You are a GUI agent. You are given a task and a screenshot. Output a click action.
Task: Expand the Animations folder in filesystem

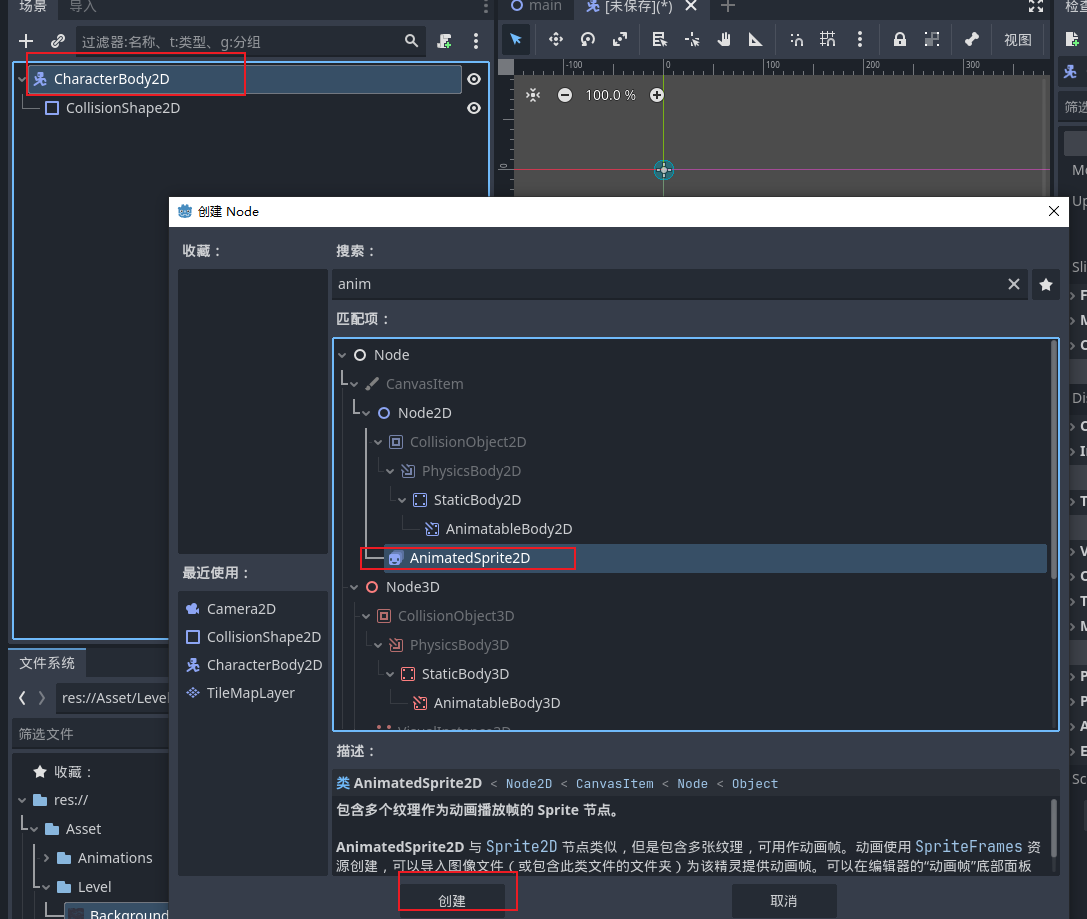46,858
